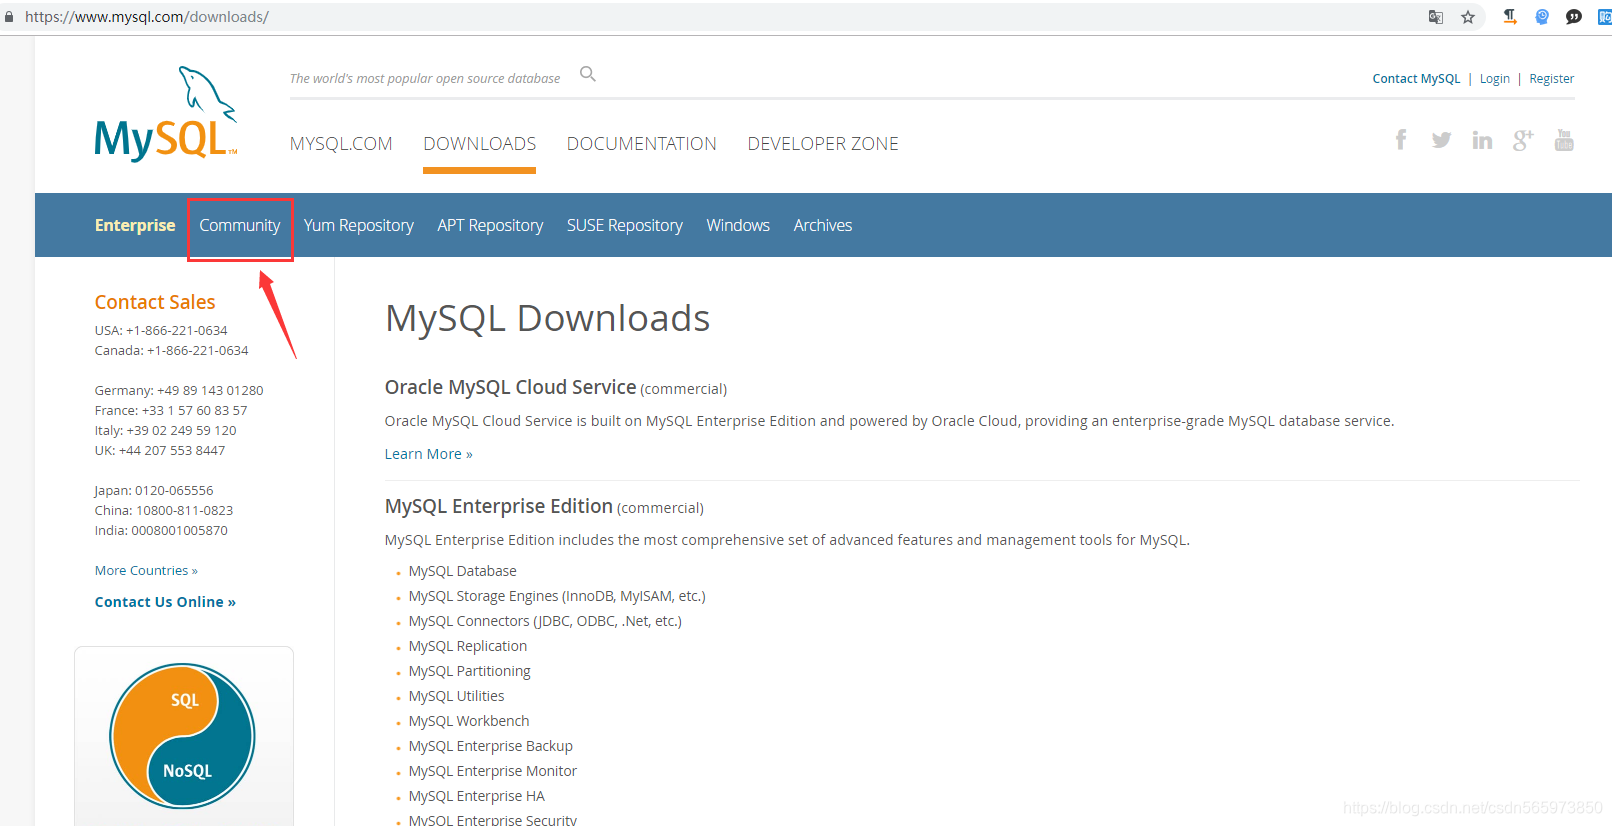Click the Canada phone number line
This screenshot has height=826, width=1612.
(x=172, y=350)
